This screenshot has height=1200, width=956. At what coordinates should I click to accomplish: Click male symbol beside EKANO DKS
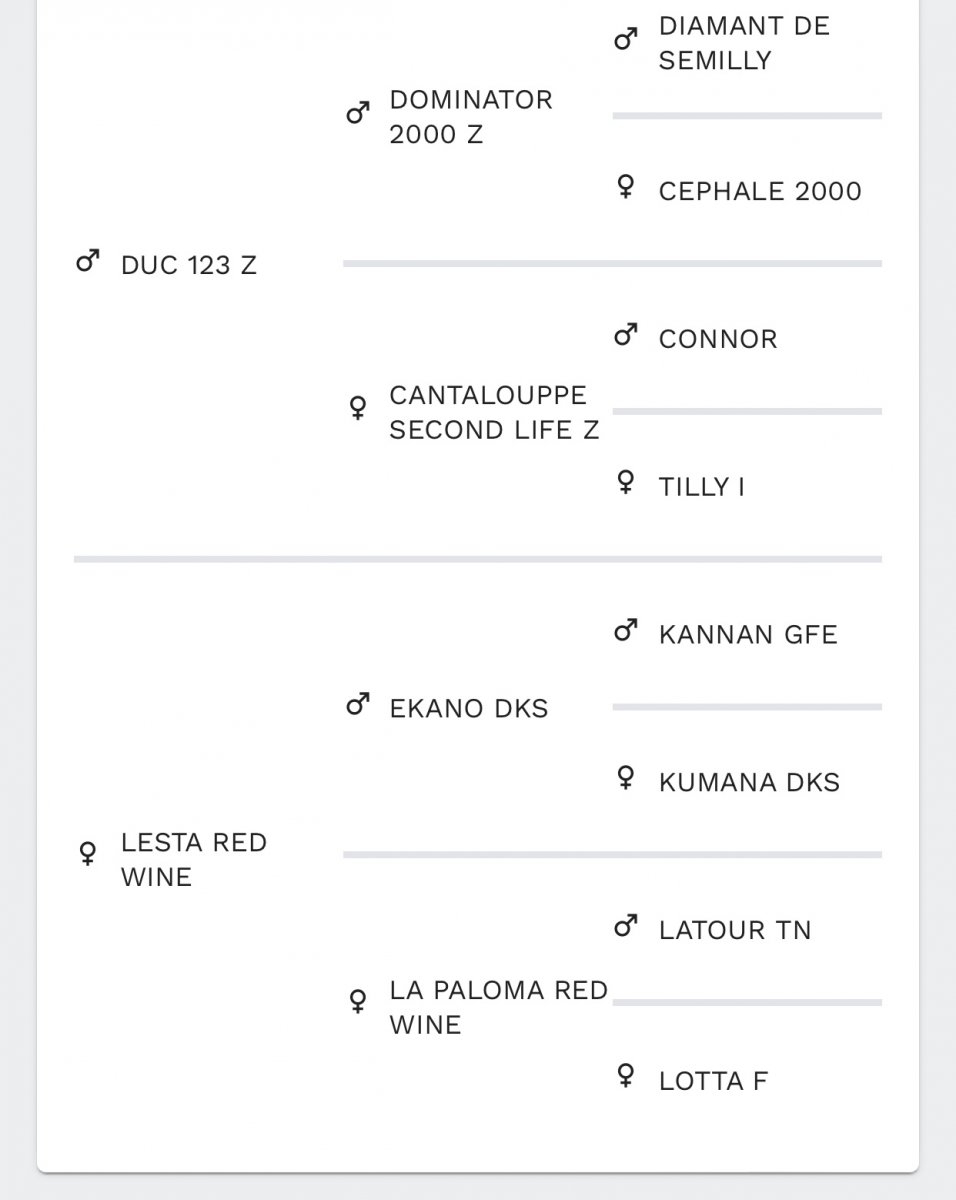pyautogui.click(x=358, y=705)
